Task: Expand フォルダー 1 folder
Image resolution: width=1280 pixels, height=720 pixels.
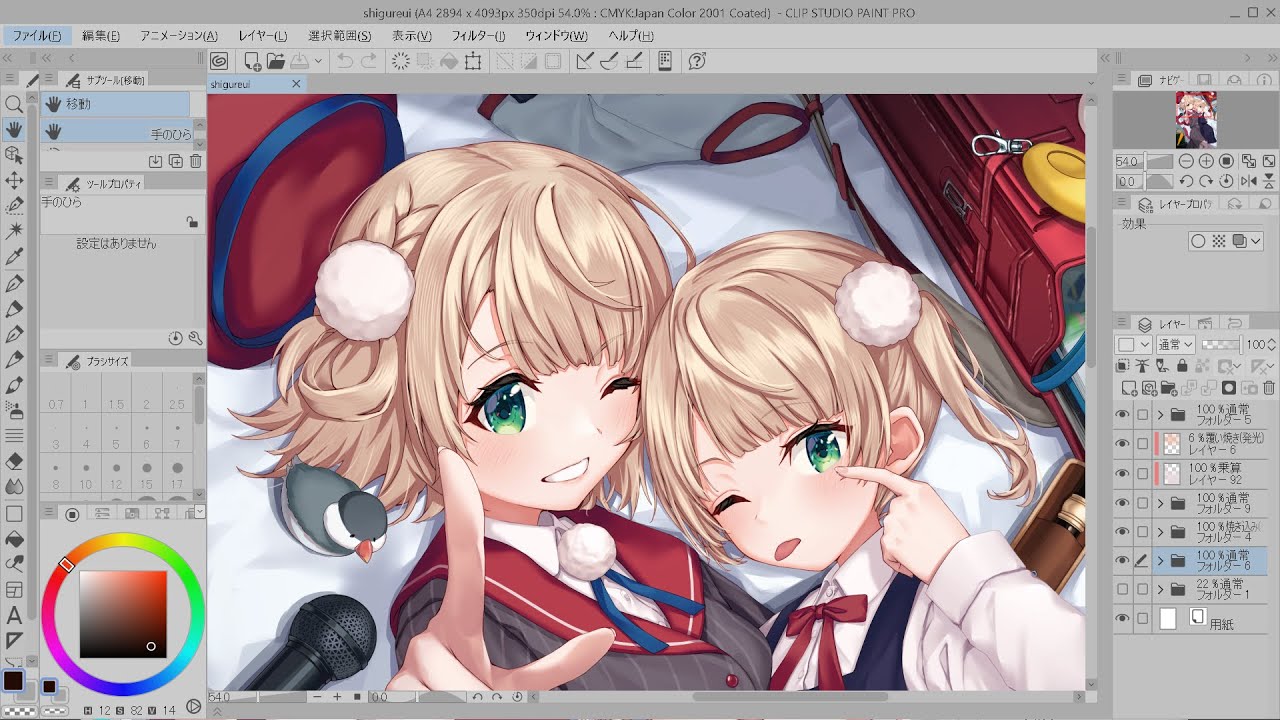Action: (1161, 590)
